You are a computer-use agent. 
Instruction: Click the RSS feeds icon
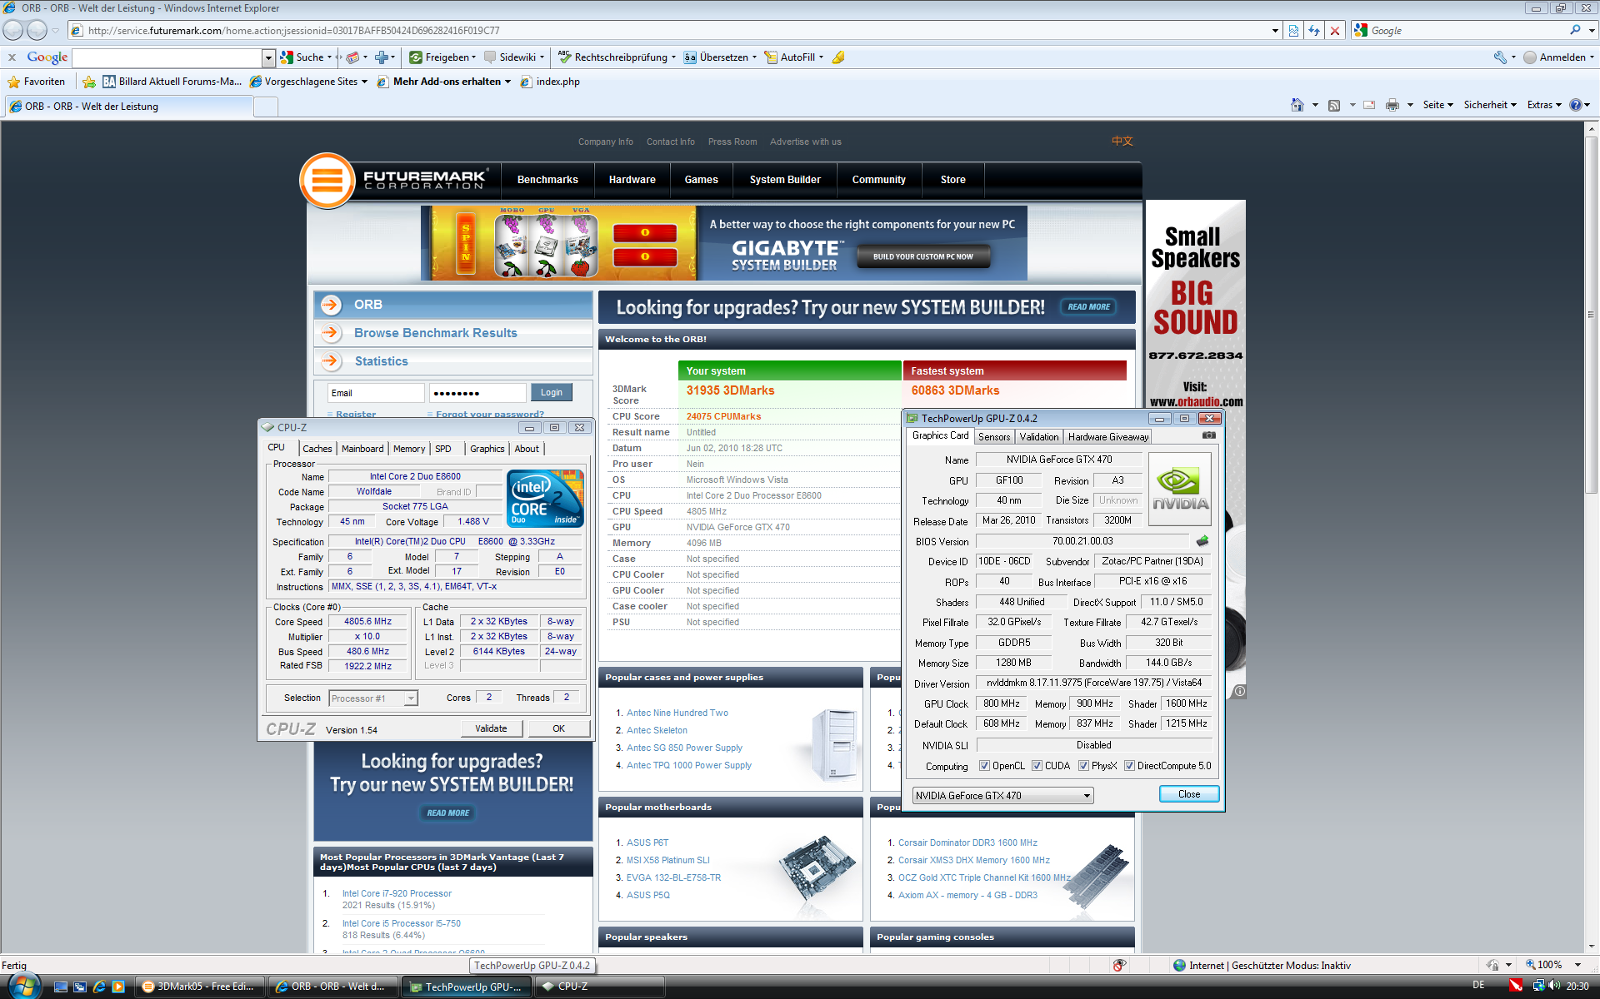click(x=1334, y=105)
